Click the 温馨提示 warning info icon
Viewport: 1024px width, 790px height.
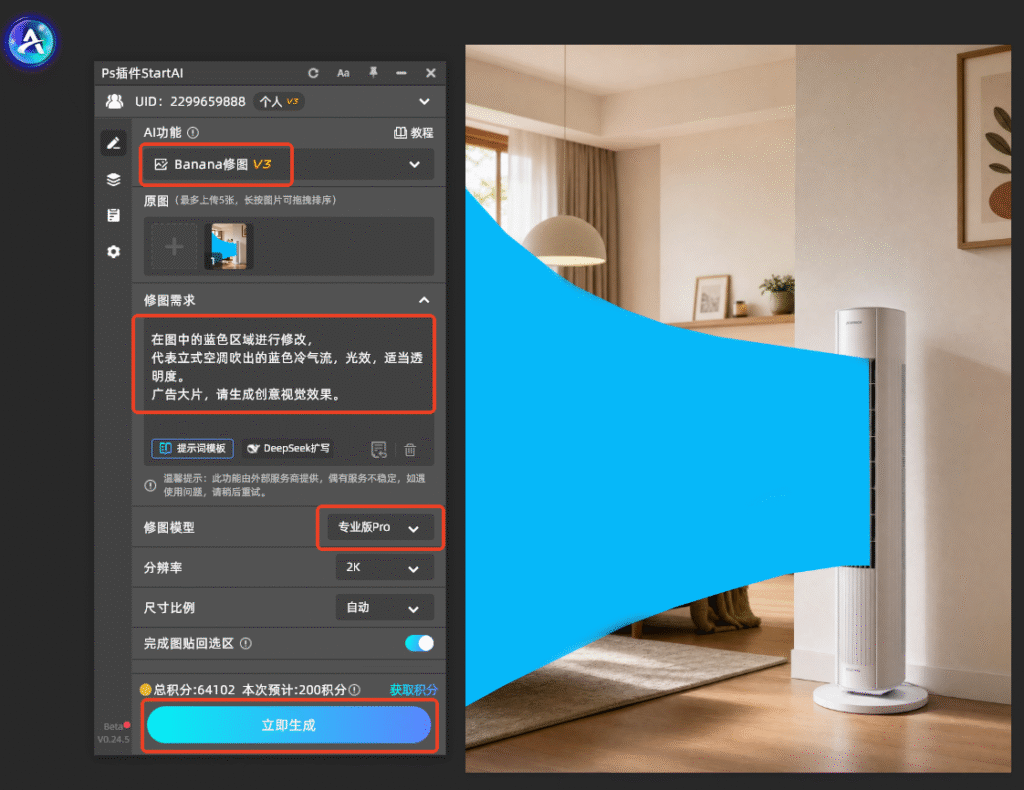pyautogui.click(x=150, y=486)
